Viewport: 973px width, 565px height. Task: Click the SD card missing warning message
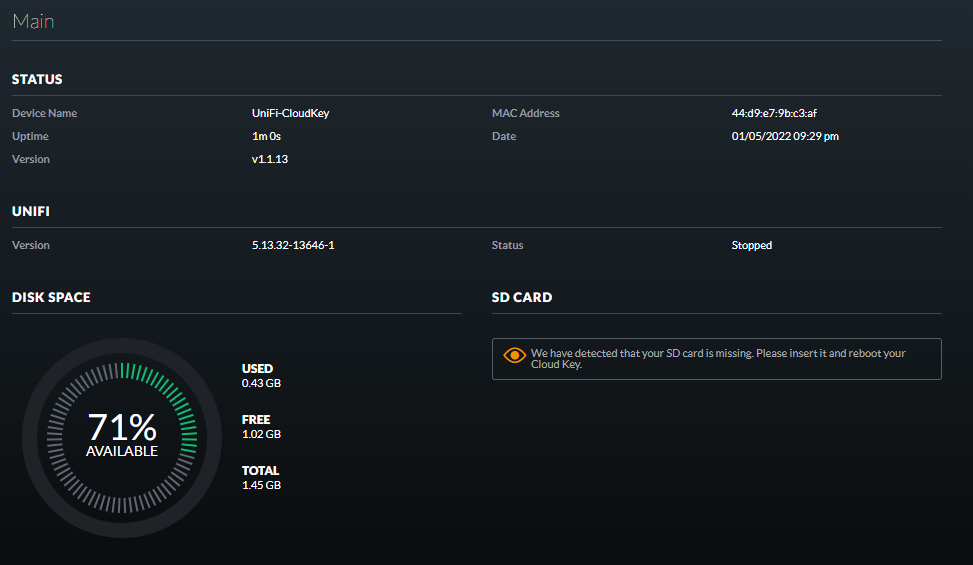717,359
